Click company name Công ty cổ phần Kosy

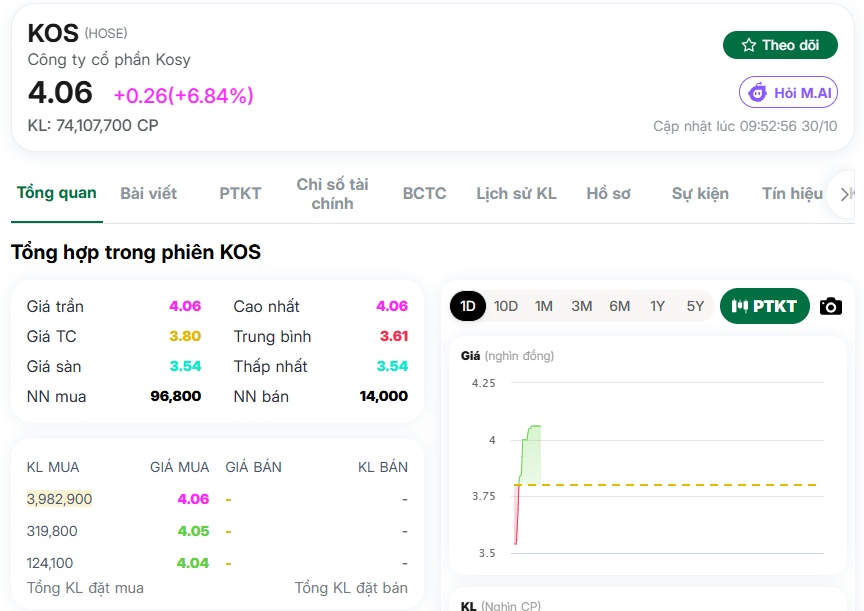(x=109, y=60)
